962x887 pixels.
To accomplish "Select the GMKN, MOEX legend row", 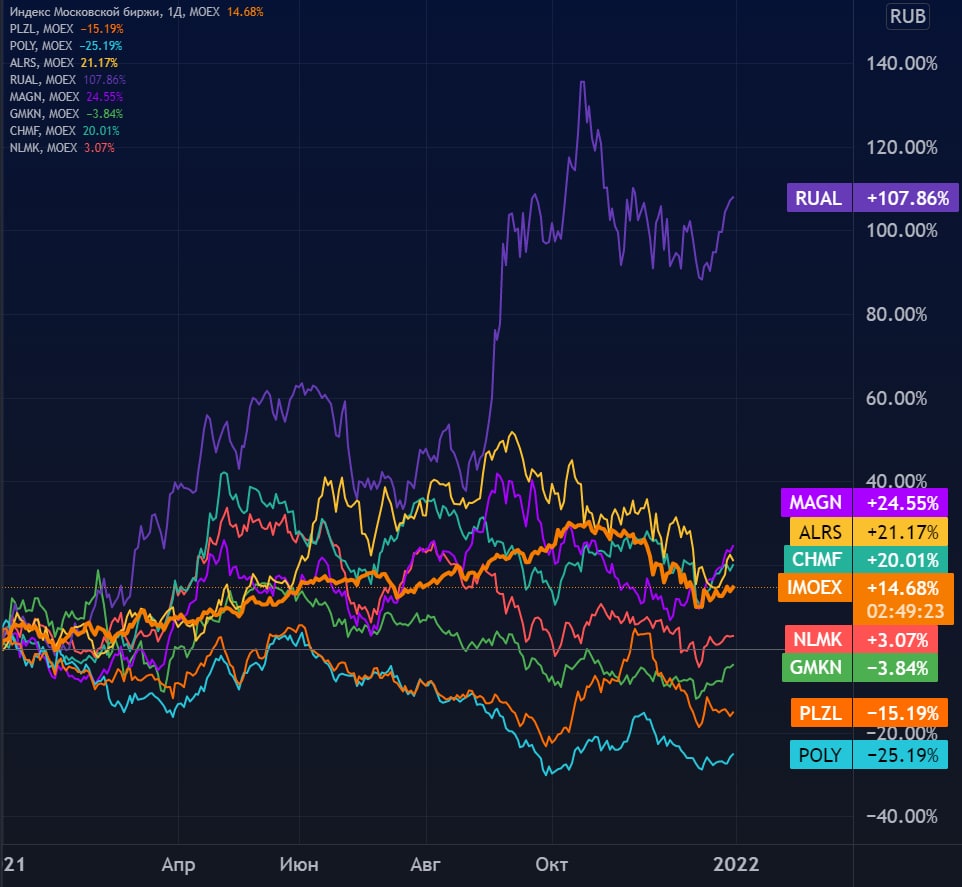I will [66, 113].
